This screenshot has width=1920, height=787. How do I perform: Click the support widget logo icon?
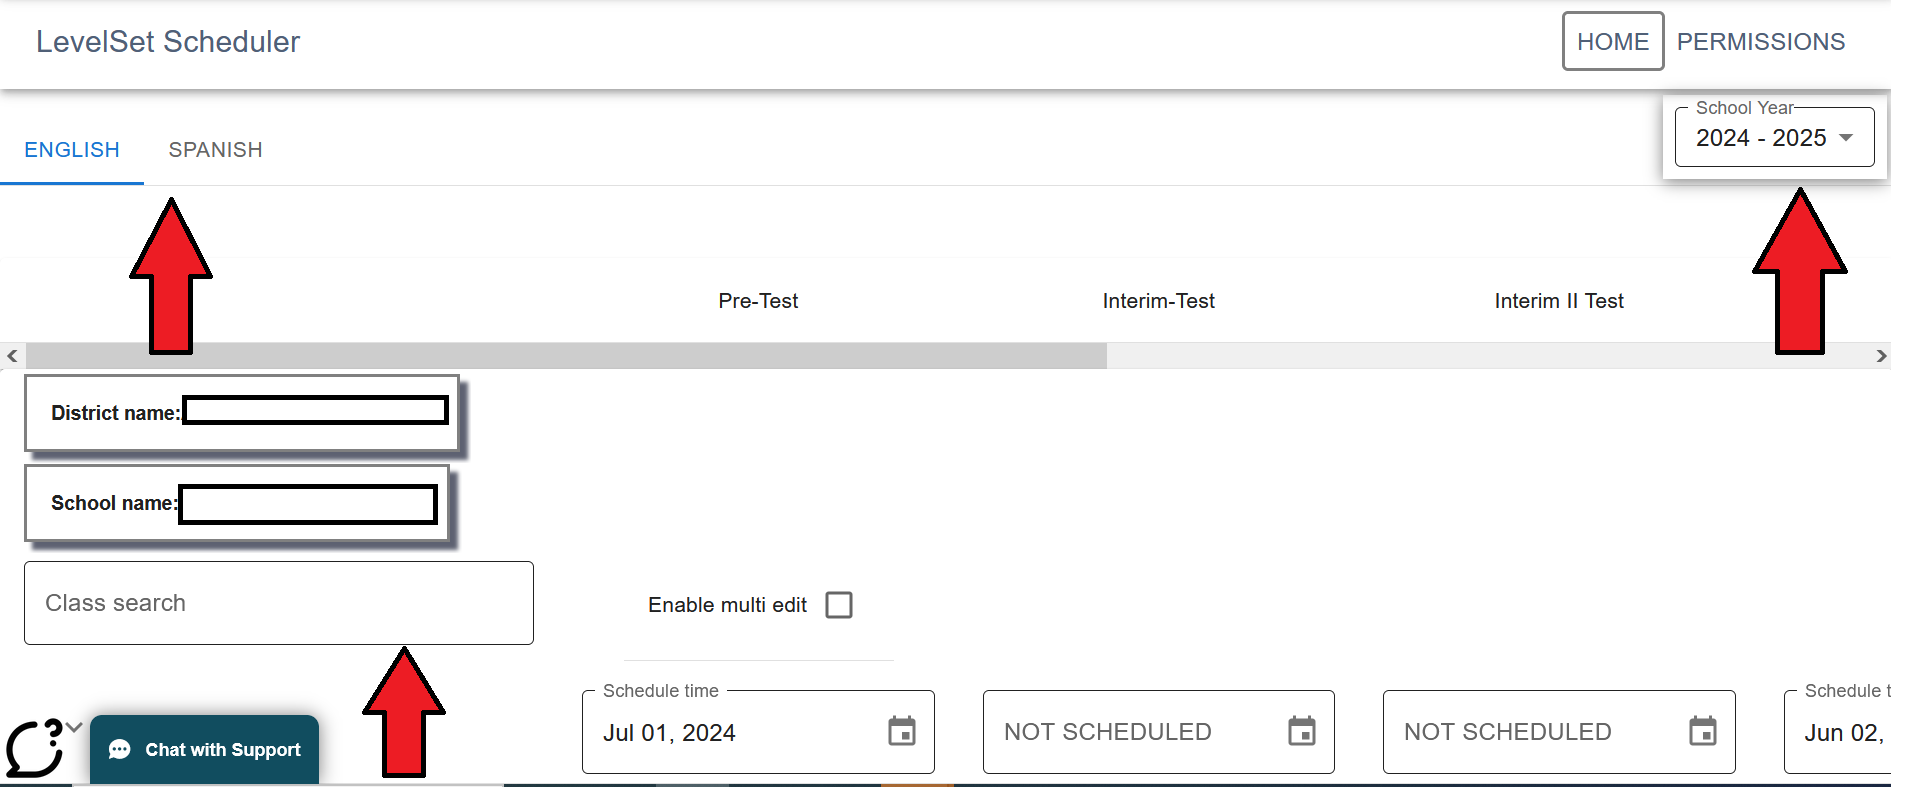(34, 748)
